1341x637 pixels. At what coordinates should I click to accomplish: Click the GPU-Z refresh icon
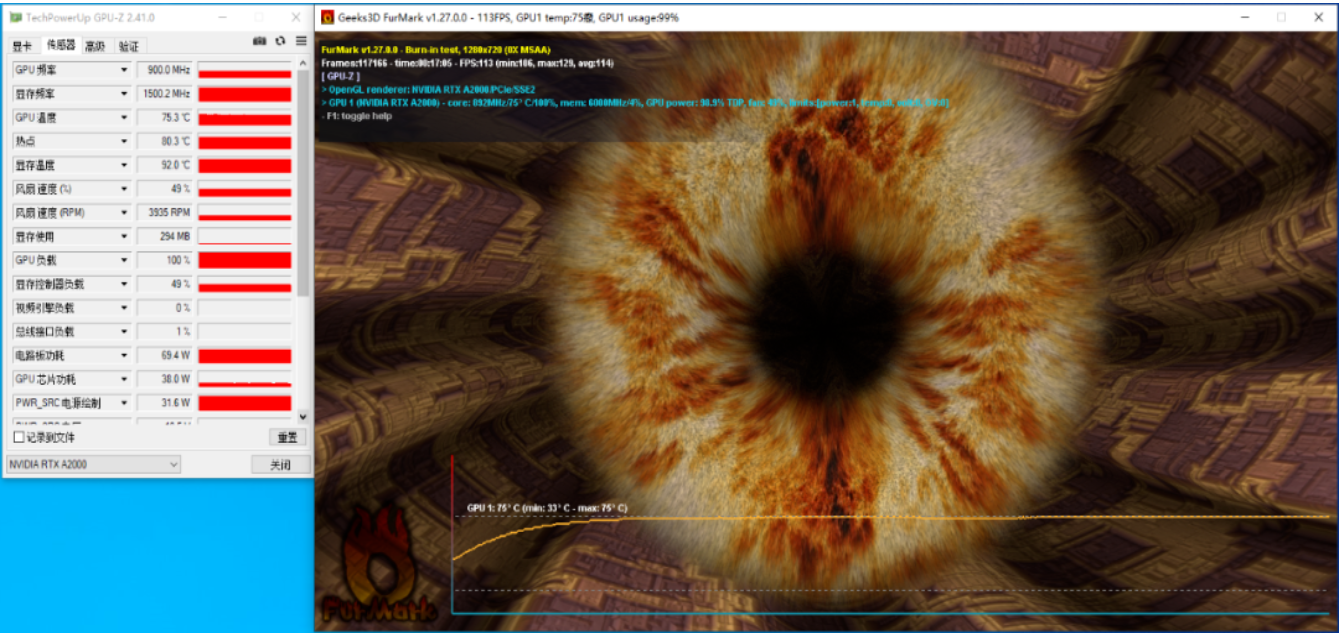280,41
